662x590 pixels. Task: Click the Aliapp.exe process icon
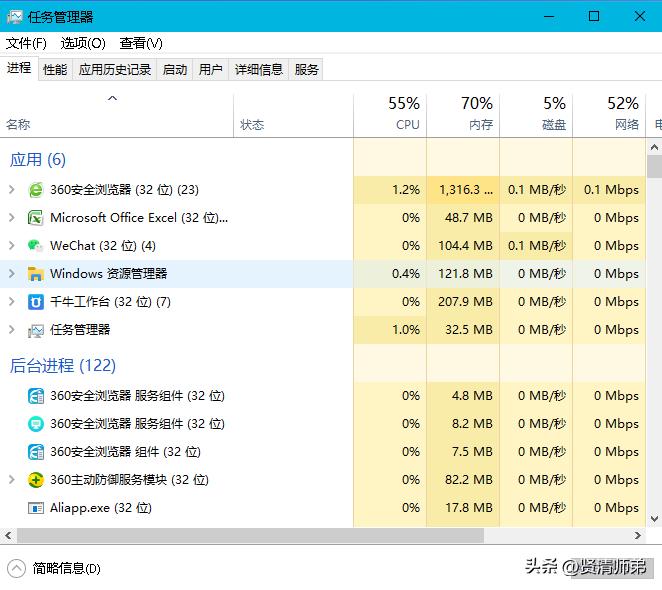[36, 508]
